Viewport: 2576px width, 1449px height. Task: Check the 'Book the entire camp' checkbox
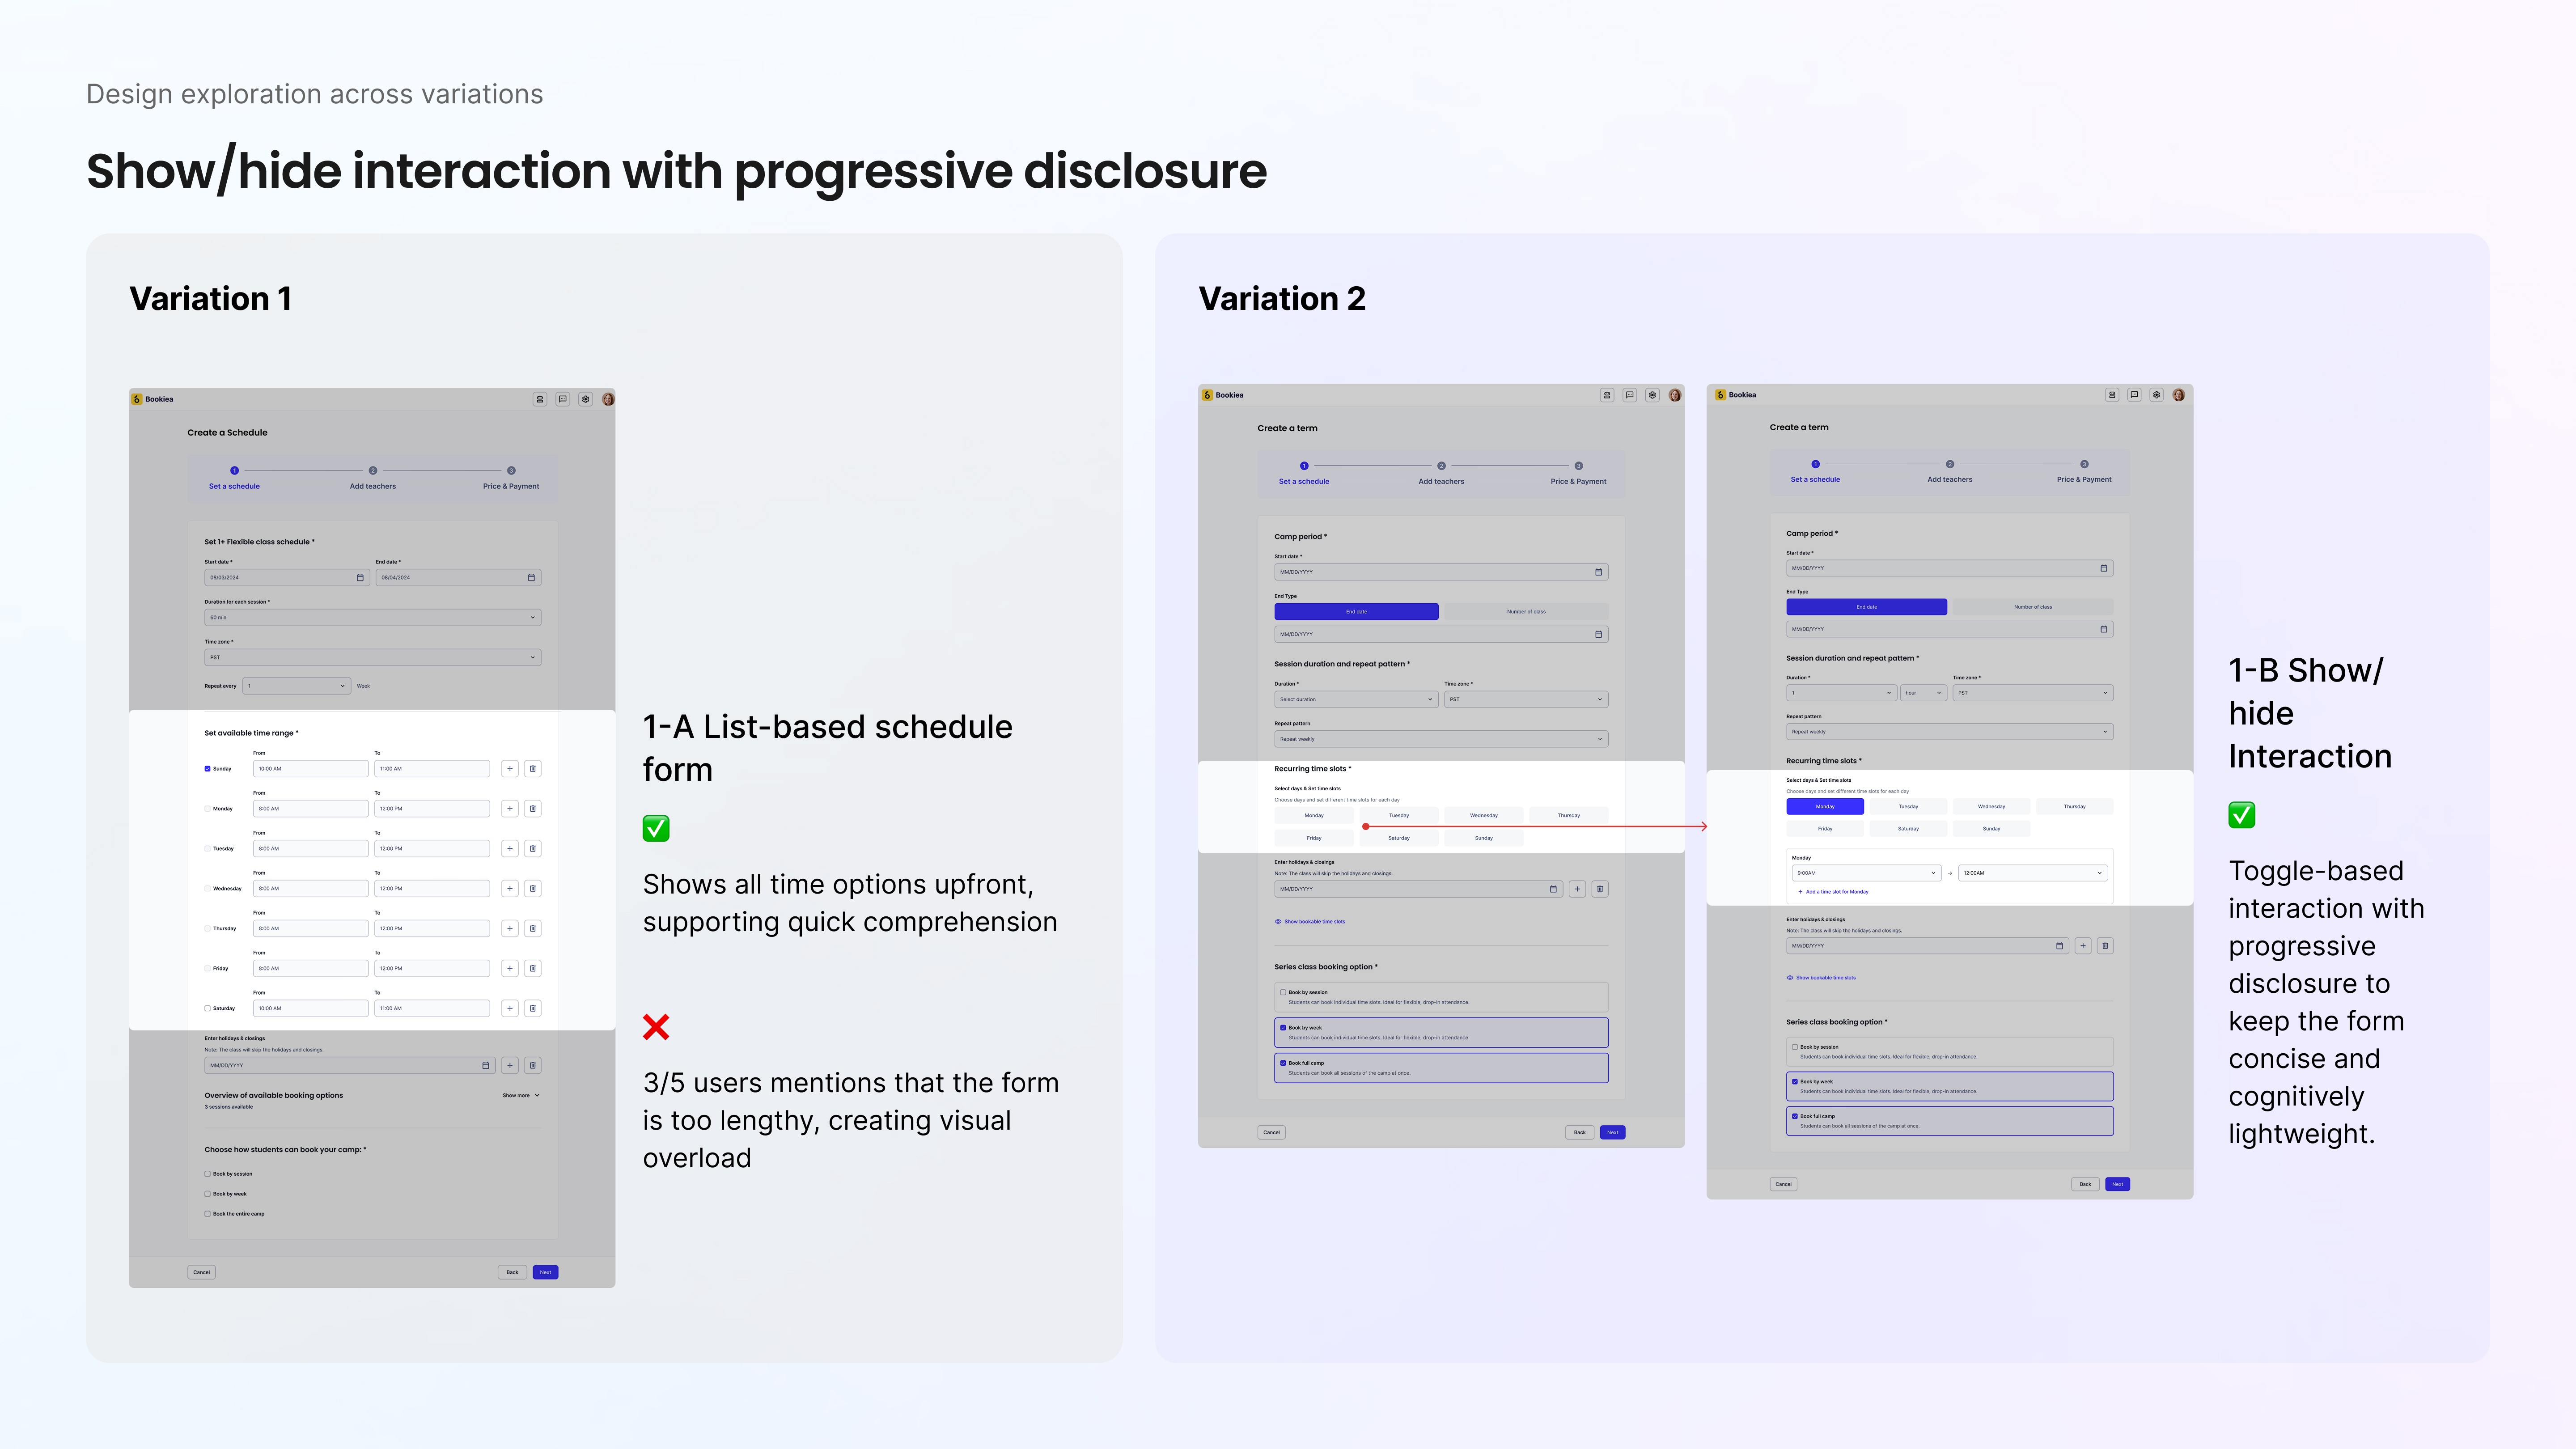(x=208, y=1214)
